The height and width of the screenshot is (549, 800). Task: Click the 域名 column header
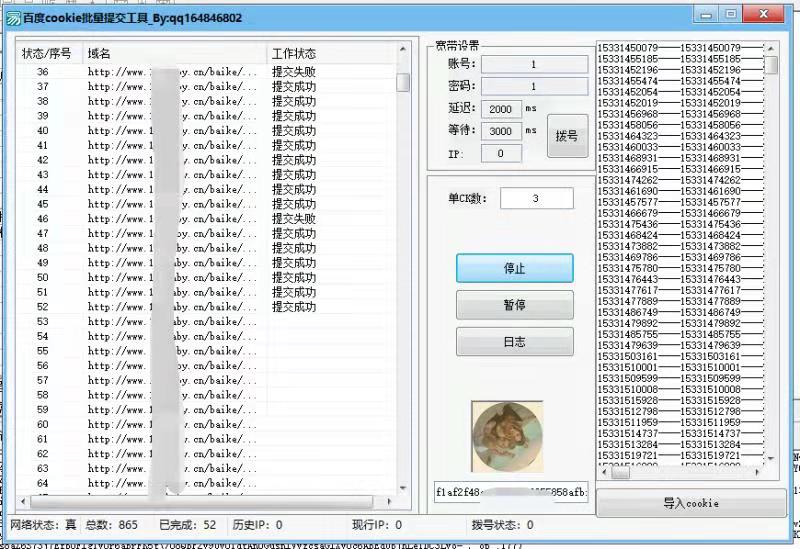(174, 54)
